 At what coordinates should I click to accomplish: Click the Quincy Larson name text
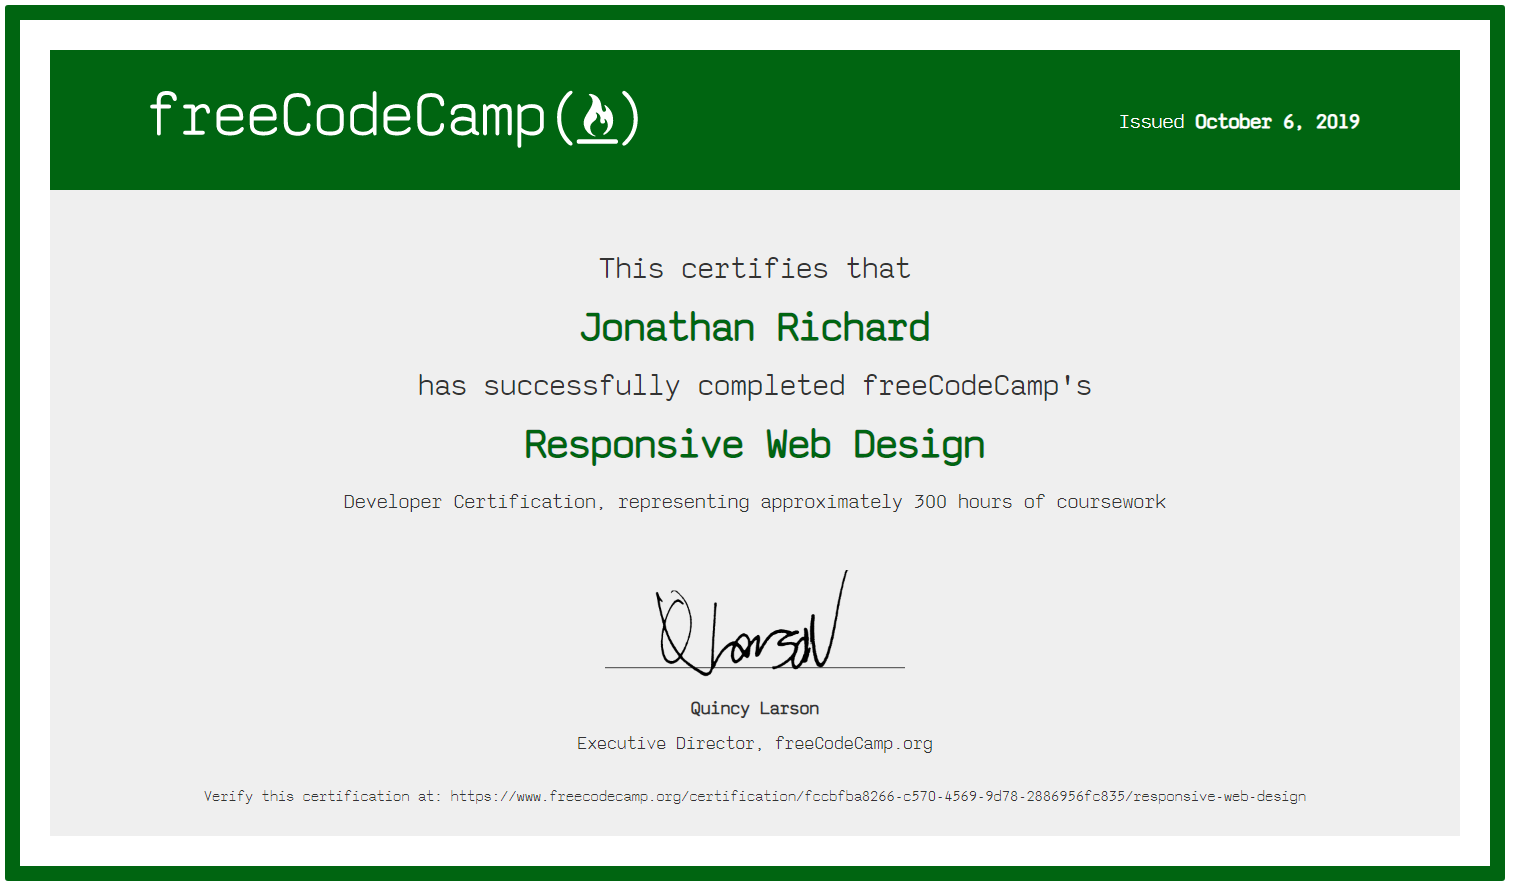[x=754, y=708]
